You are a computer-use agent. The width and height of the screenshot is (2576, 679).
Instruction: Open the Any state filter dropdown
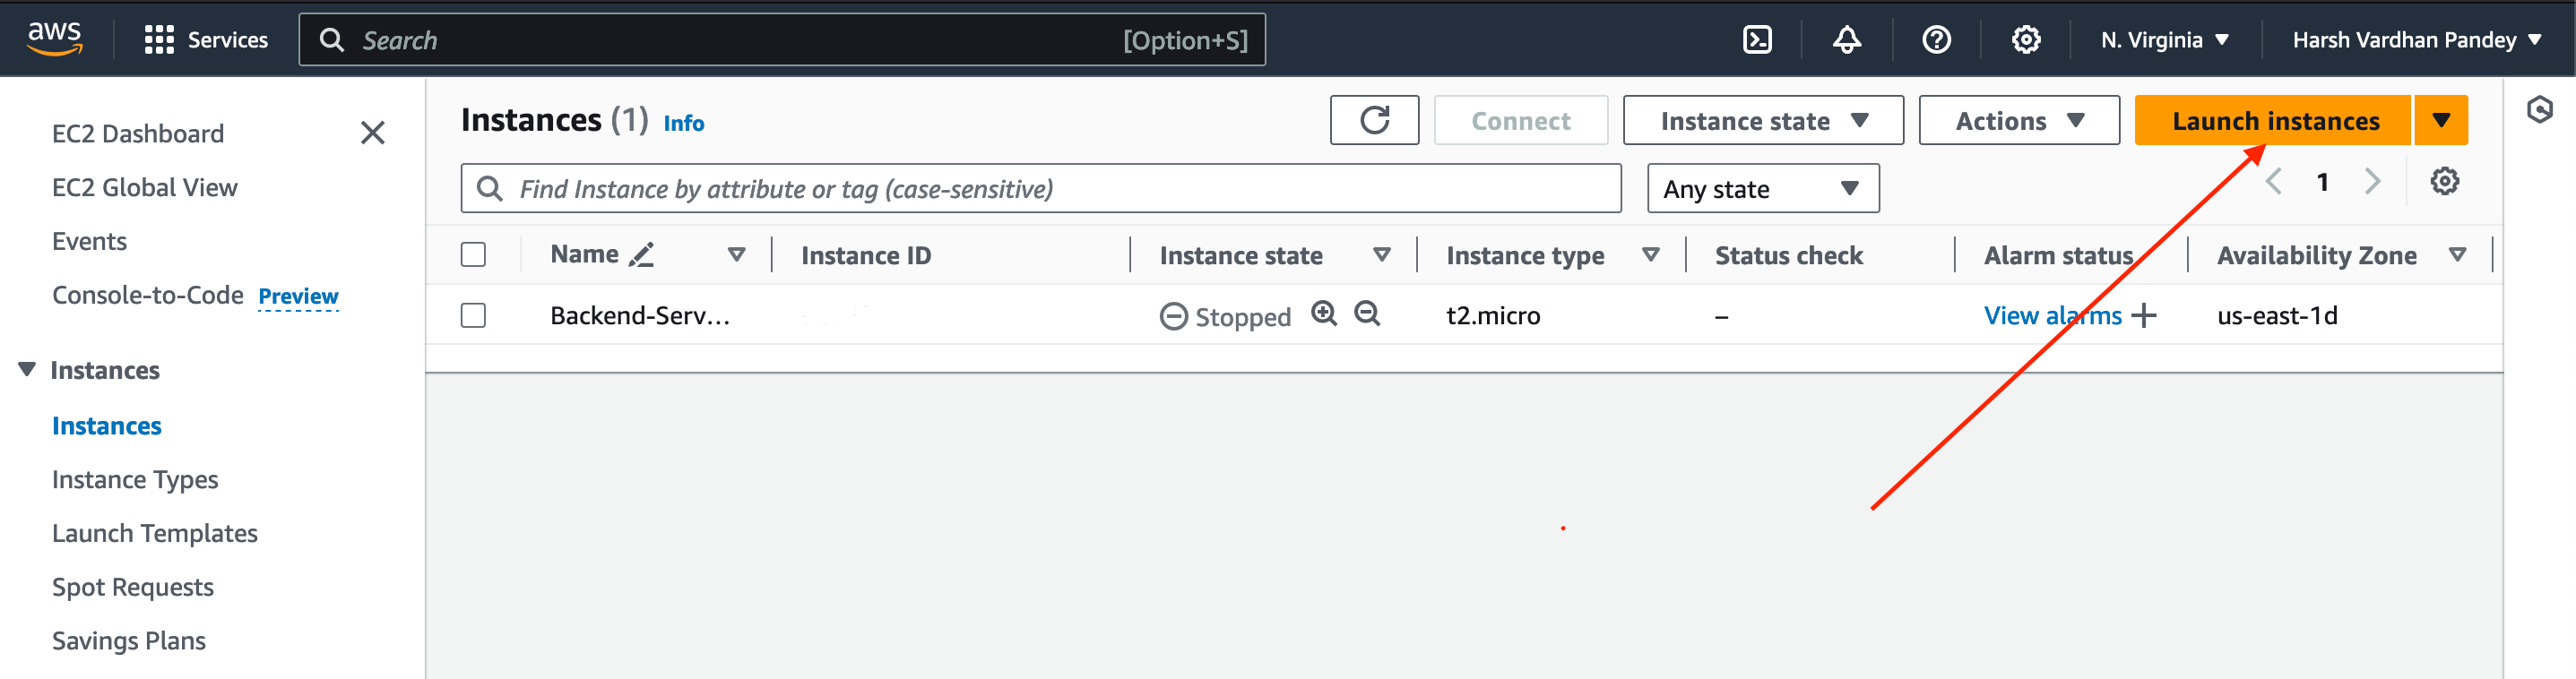[1762, 189]
